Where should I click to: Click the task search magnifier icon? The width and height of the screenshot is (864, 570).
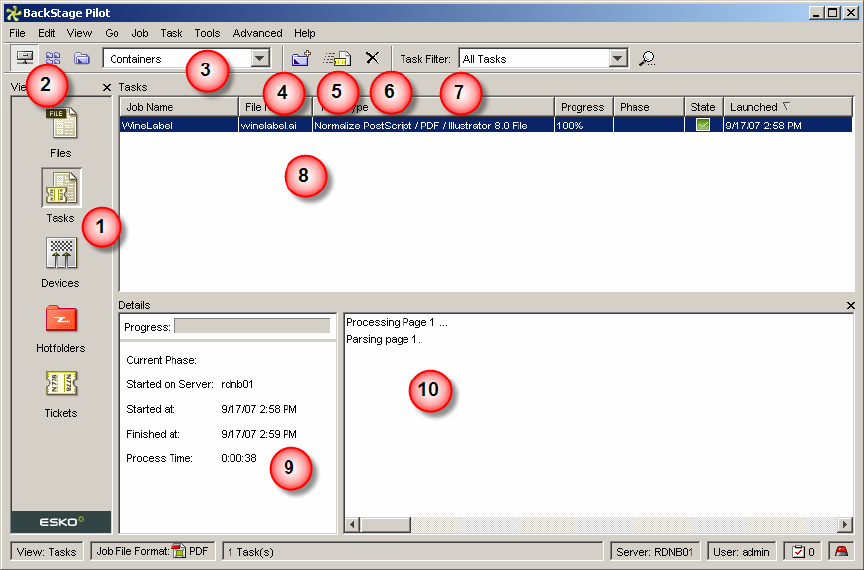point(647,58)
